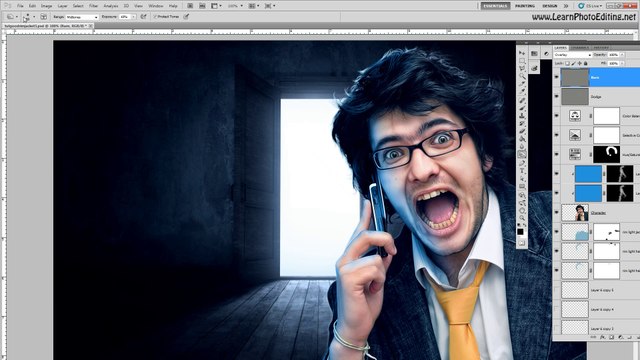Select the Zoom tool in toolbox
This screenshot has height=360, width=640.
[522, 218]
